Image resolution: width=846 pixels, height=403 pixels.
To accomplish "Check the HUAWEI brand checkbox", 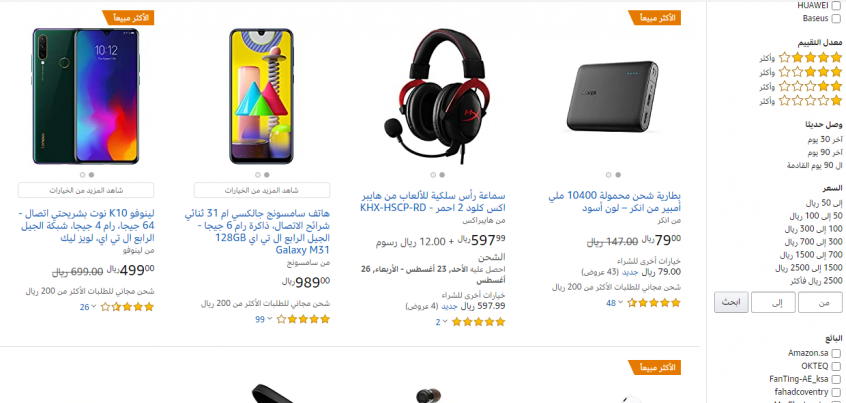I will (836, 5).
